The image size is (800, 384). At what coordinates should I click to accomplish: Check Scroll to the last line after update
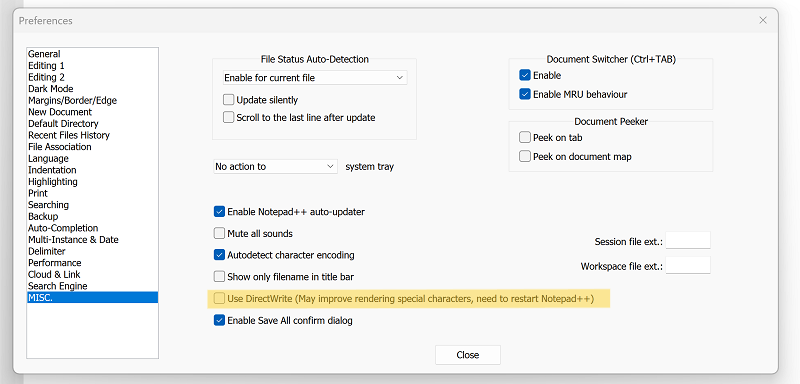(229, 118)
